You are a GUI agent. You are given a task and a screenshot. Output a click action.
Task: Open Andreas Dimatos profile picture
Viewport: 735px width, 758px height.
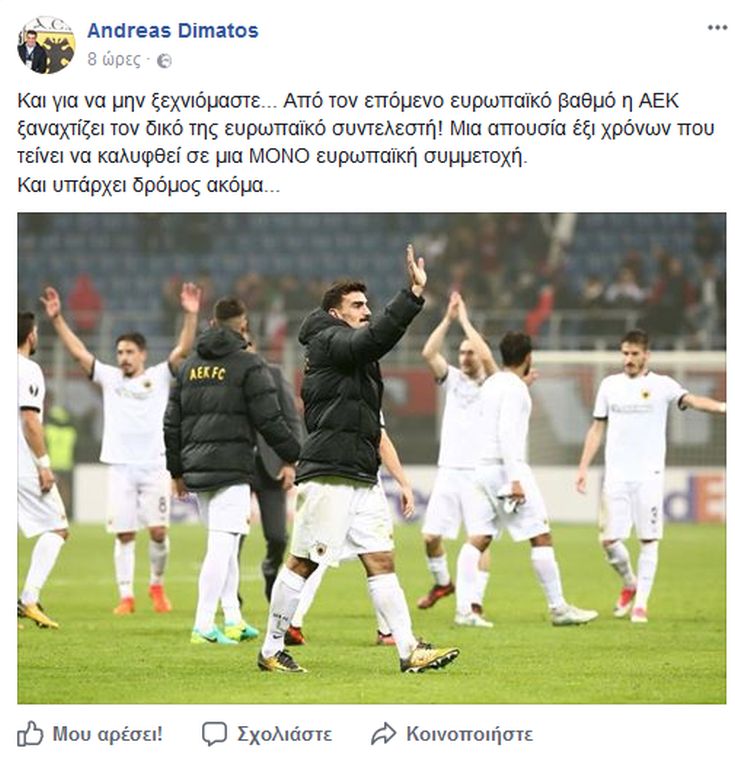46,45
